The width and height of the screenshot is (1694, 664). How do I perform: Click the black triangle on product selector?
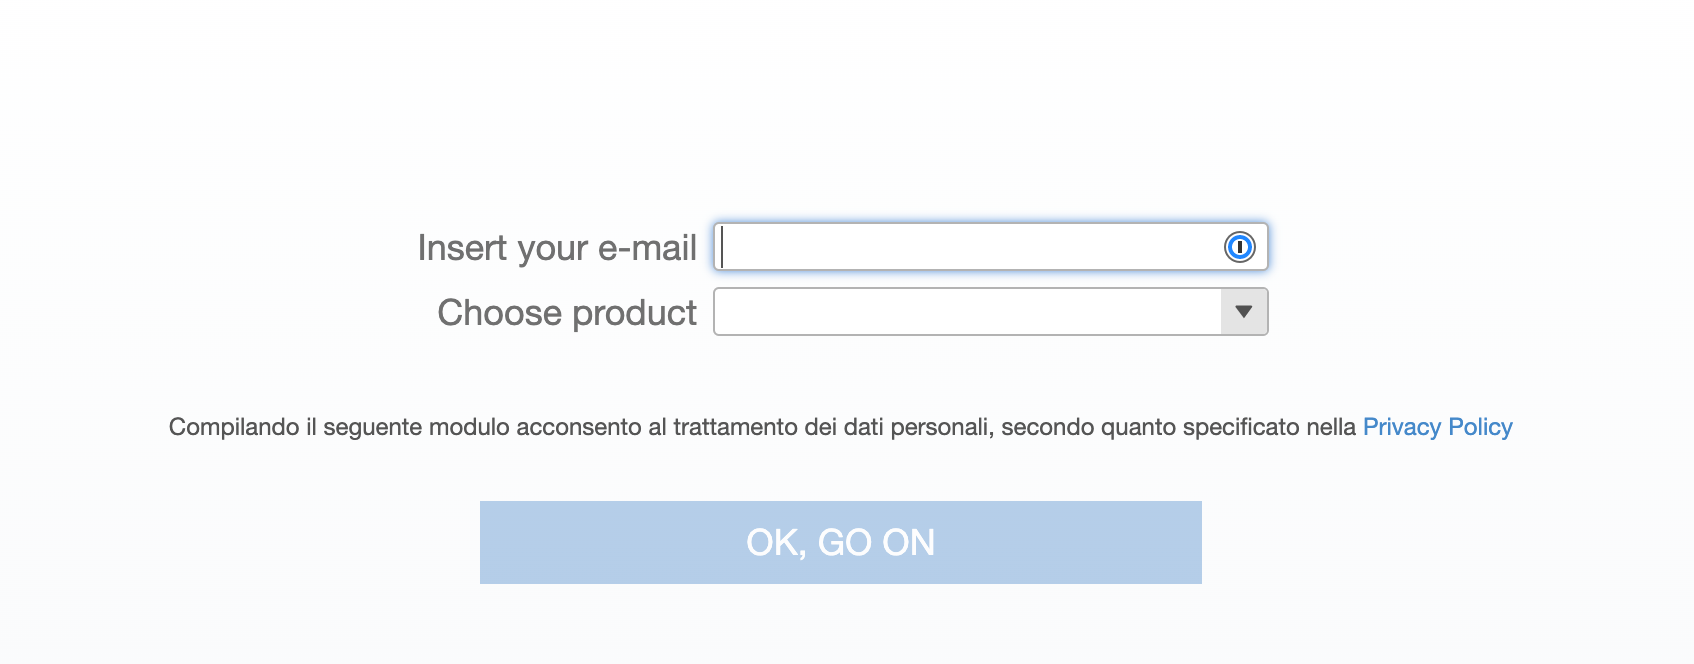[x=1244, y=312]
